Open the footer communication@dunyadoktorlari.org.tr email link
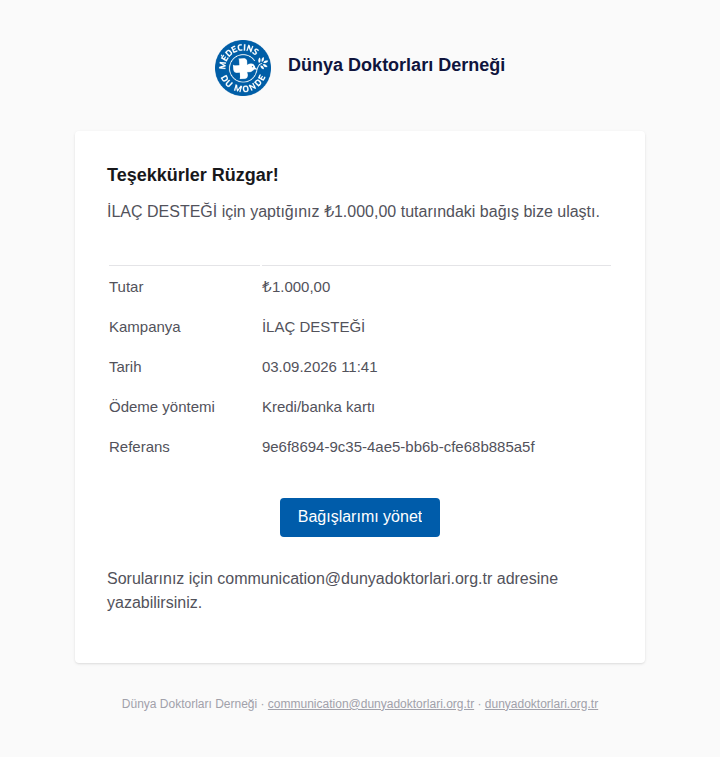720x757 pixels. (371, 704)
